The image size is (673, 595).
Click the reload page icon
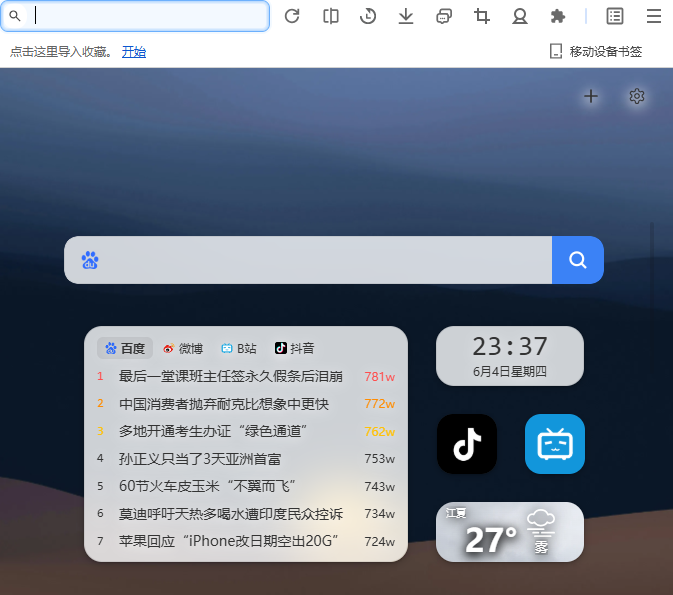tap(292, 16)
